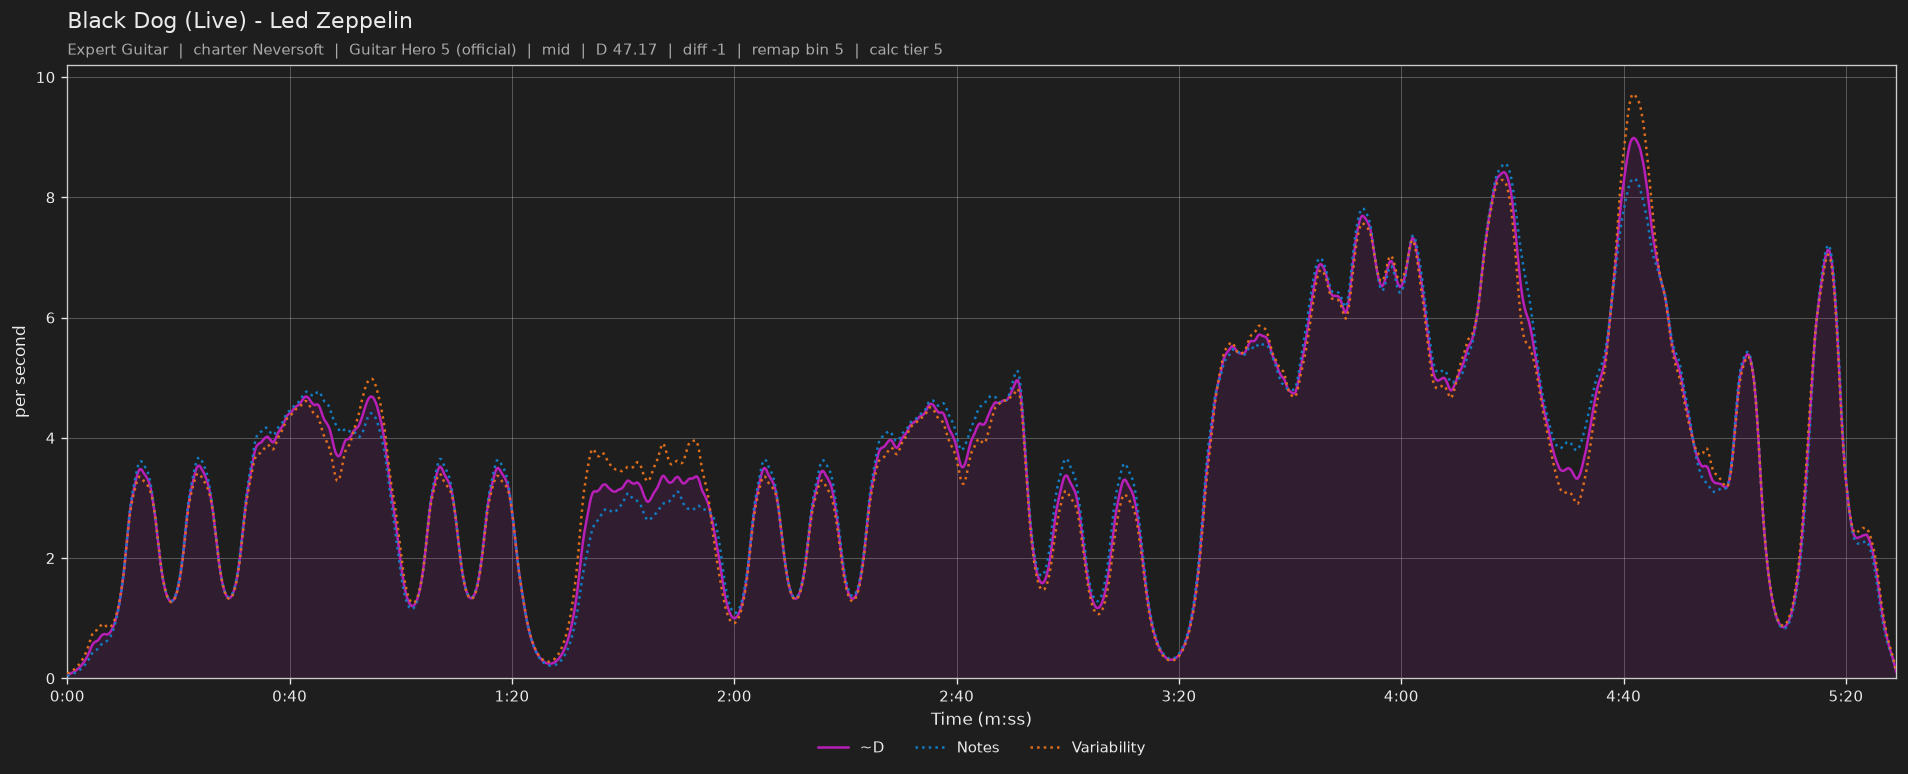The width and height of the screenshot is (1908, 774).
Task: Click the 0:00 x-axis tick label
Action: pos(67,697)
